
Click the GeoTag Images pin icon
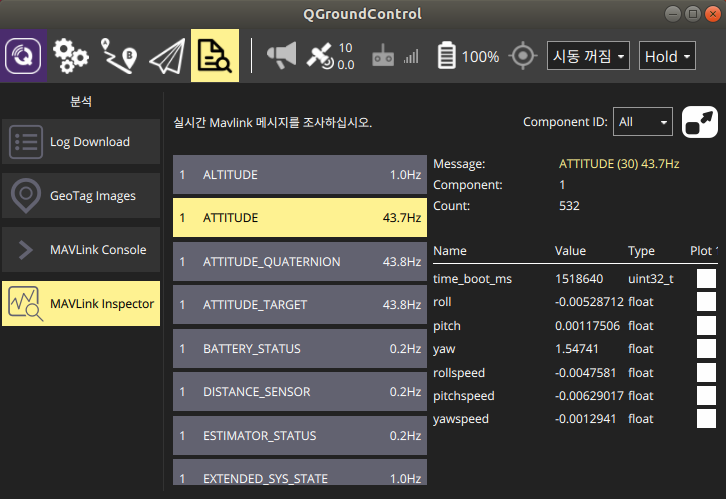[26, 195]
